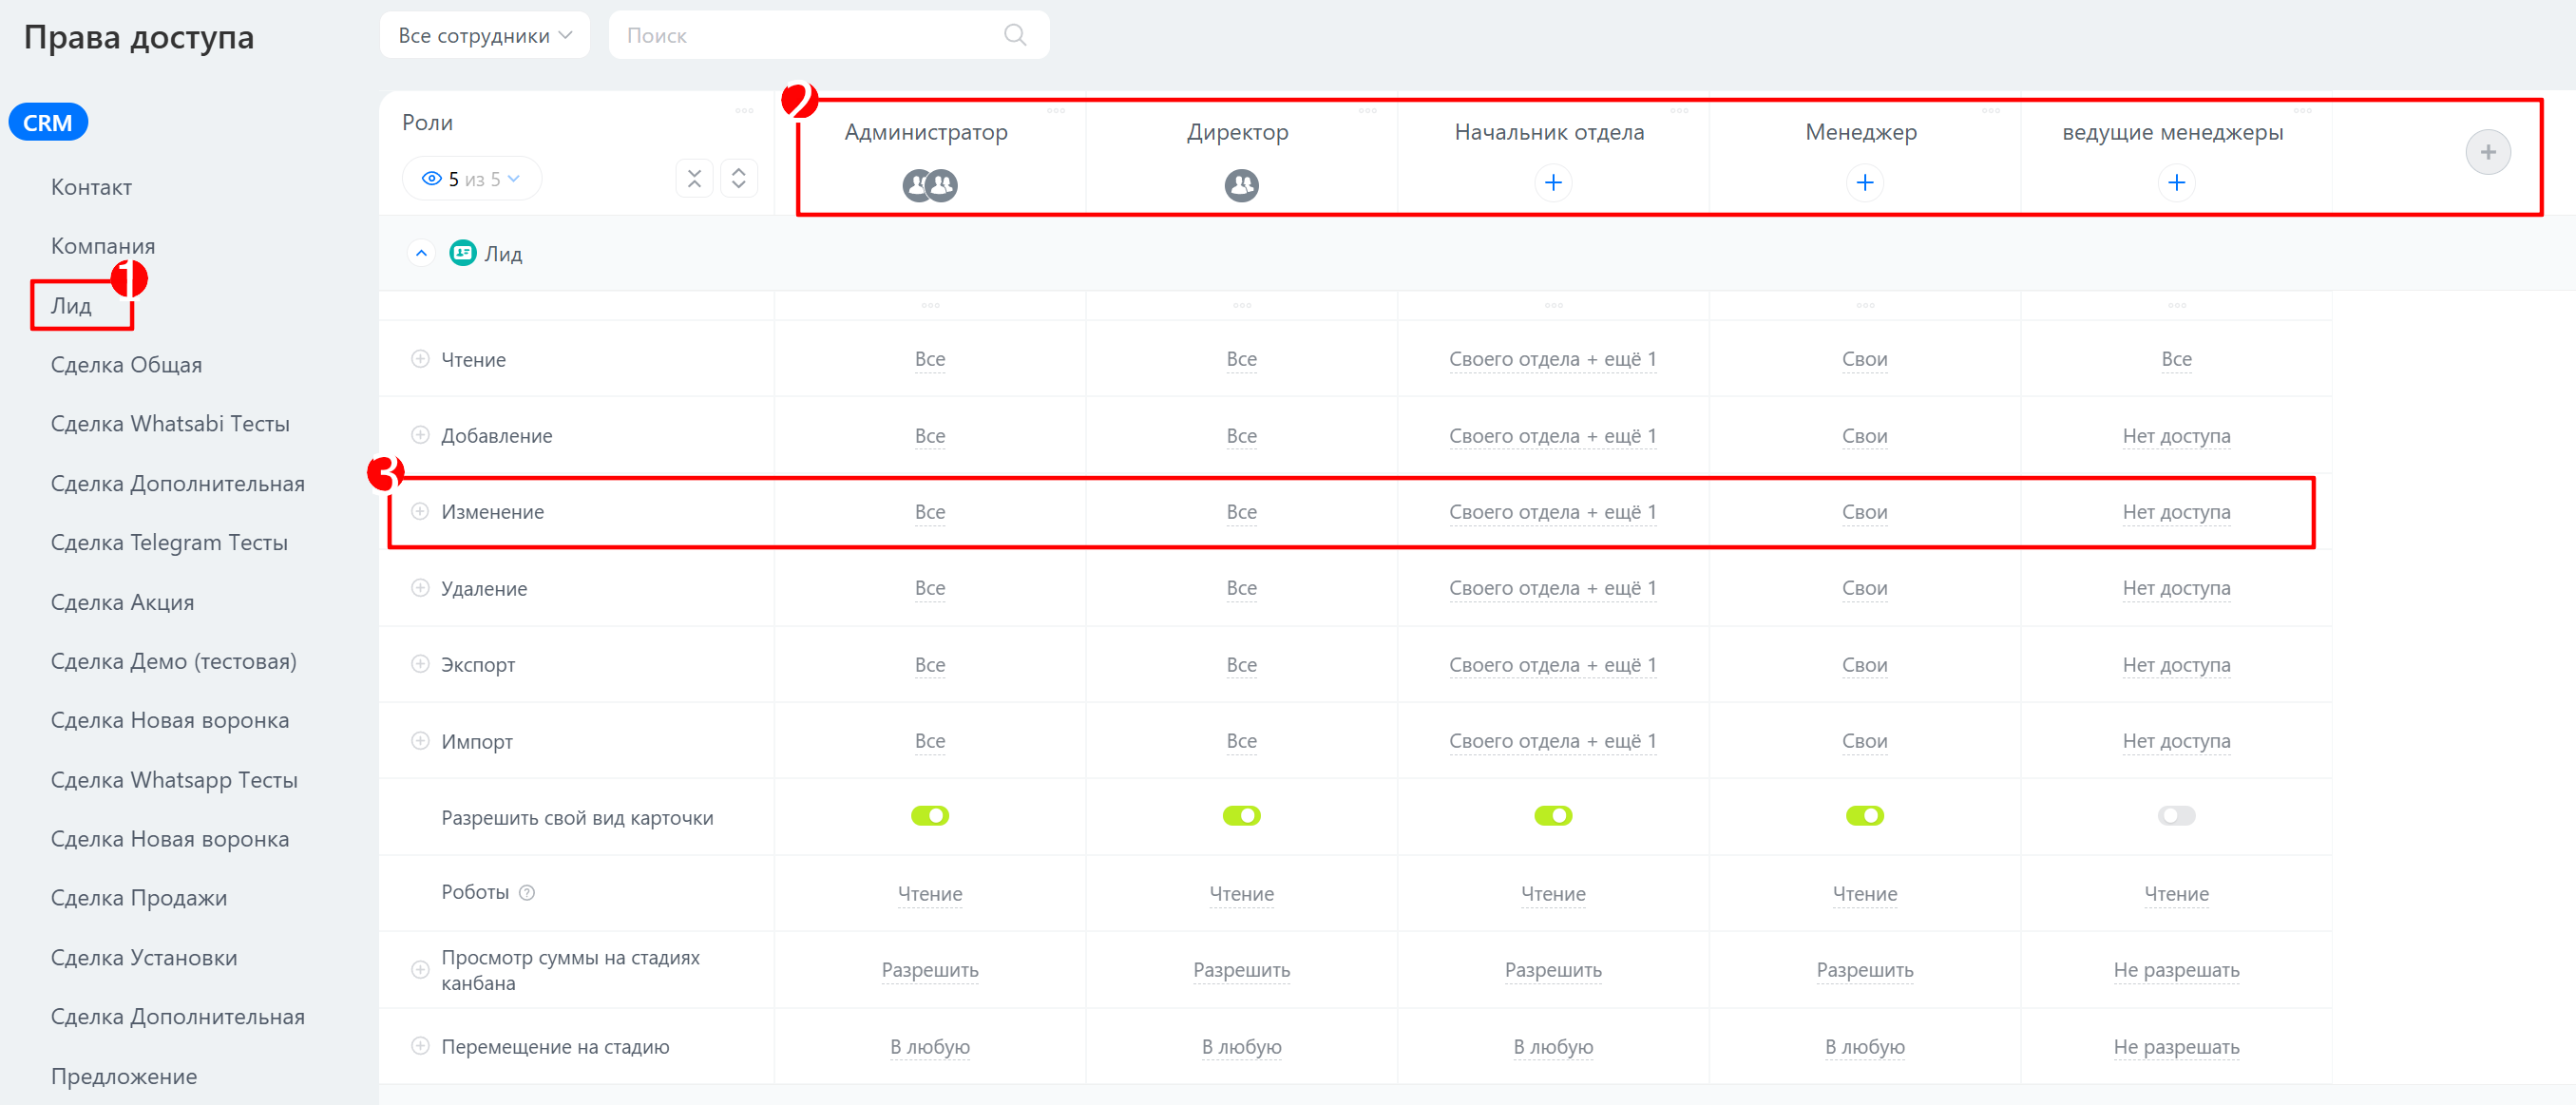Open Администратор role user avatars
Screen dimensions: 2576x1105
click(x=929, y=185)
